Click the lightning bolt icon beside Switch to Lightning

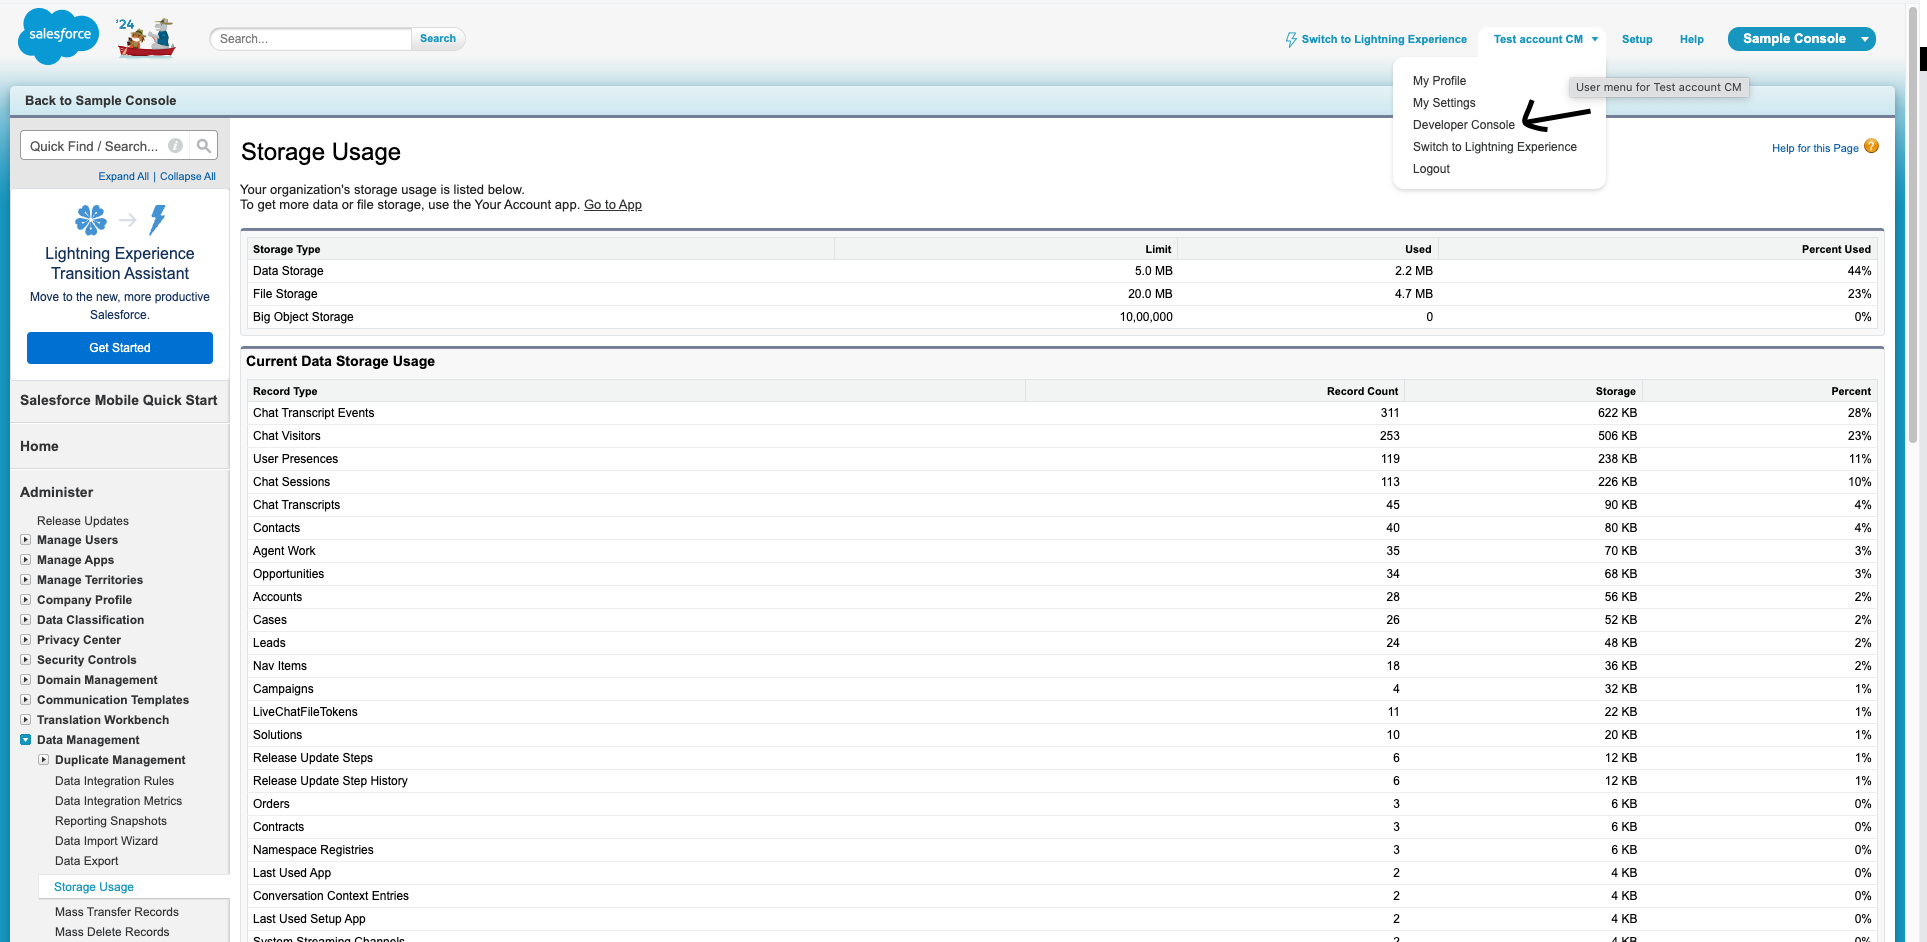pyautogui.click(x=1291, y=40)
